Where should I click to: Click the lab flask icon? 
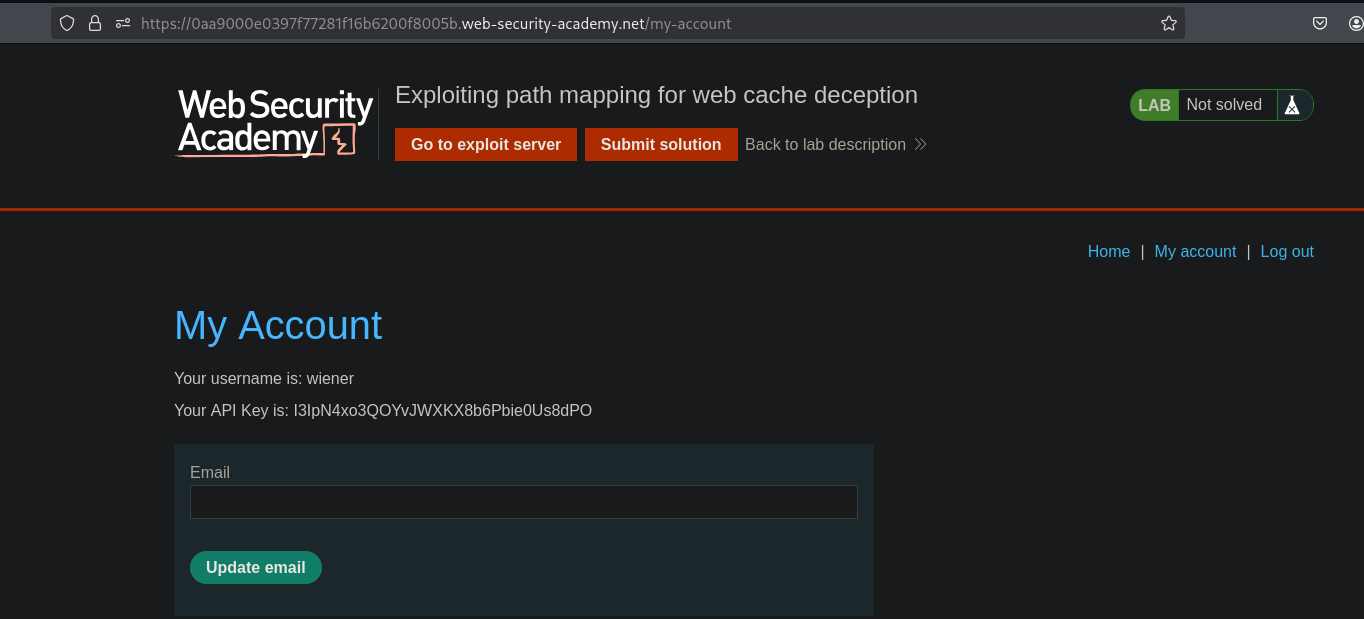click(x=1292, y=105)
